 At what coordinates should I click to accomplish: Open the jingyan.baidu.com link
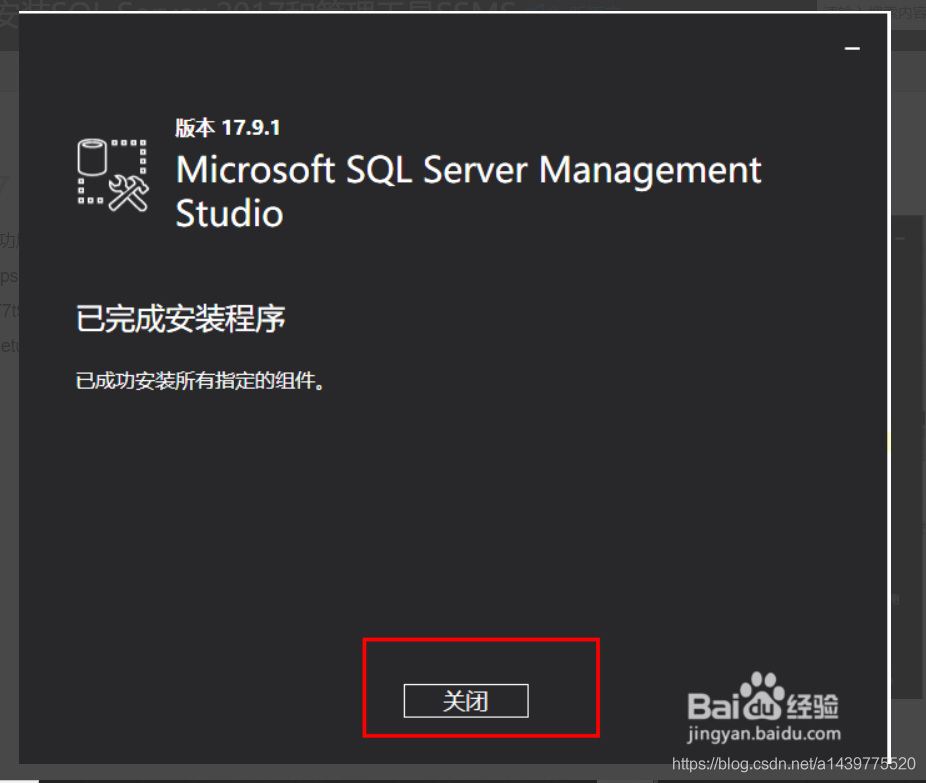(764, 734)
